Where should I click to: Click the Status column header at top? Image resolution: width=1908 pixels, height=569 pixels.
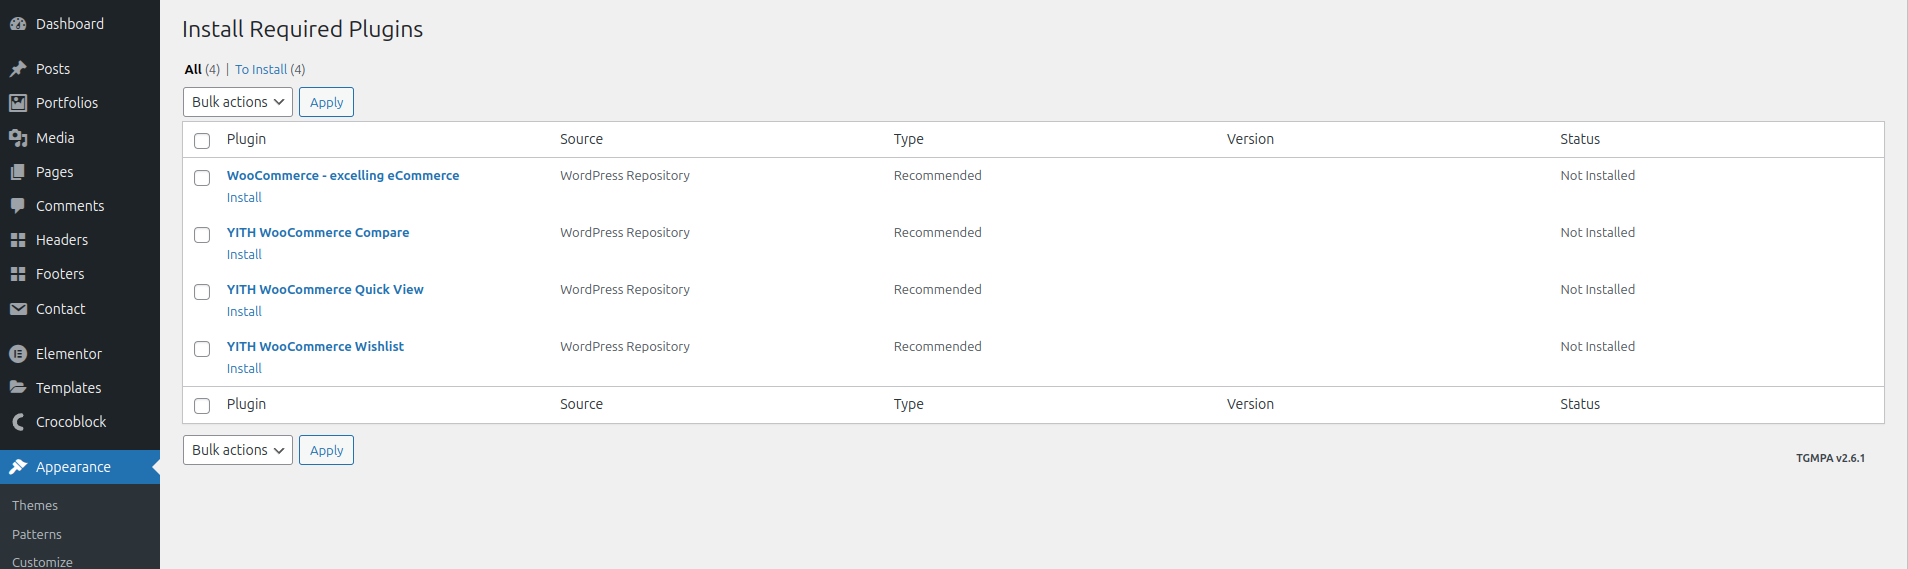[1580, 139]
